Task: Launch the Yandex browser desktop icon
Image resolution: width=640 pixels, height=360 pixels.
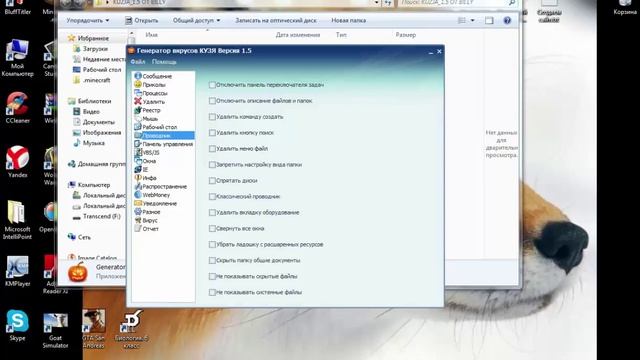Action: [x=18, y=162]
